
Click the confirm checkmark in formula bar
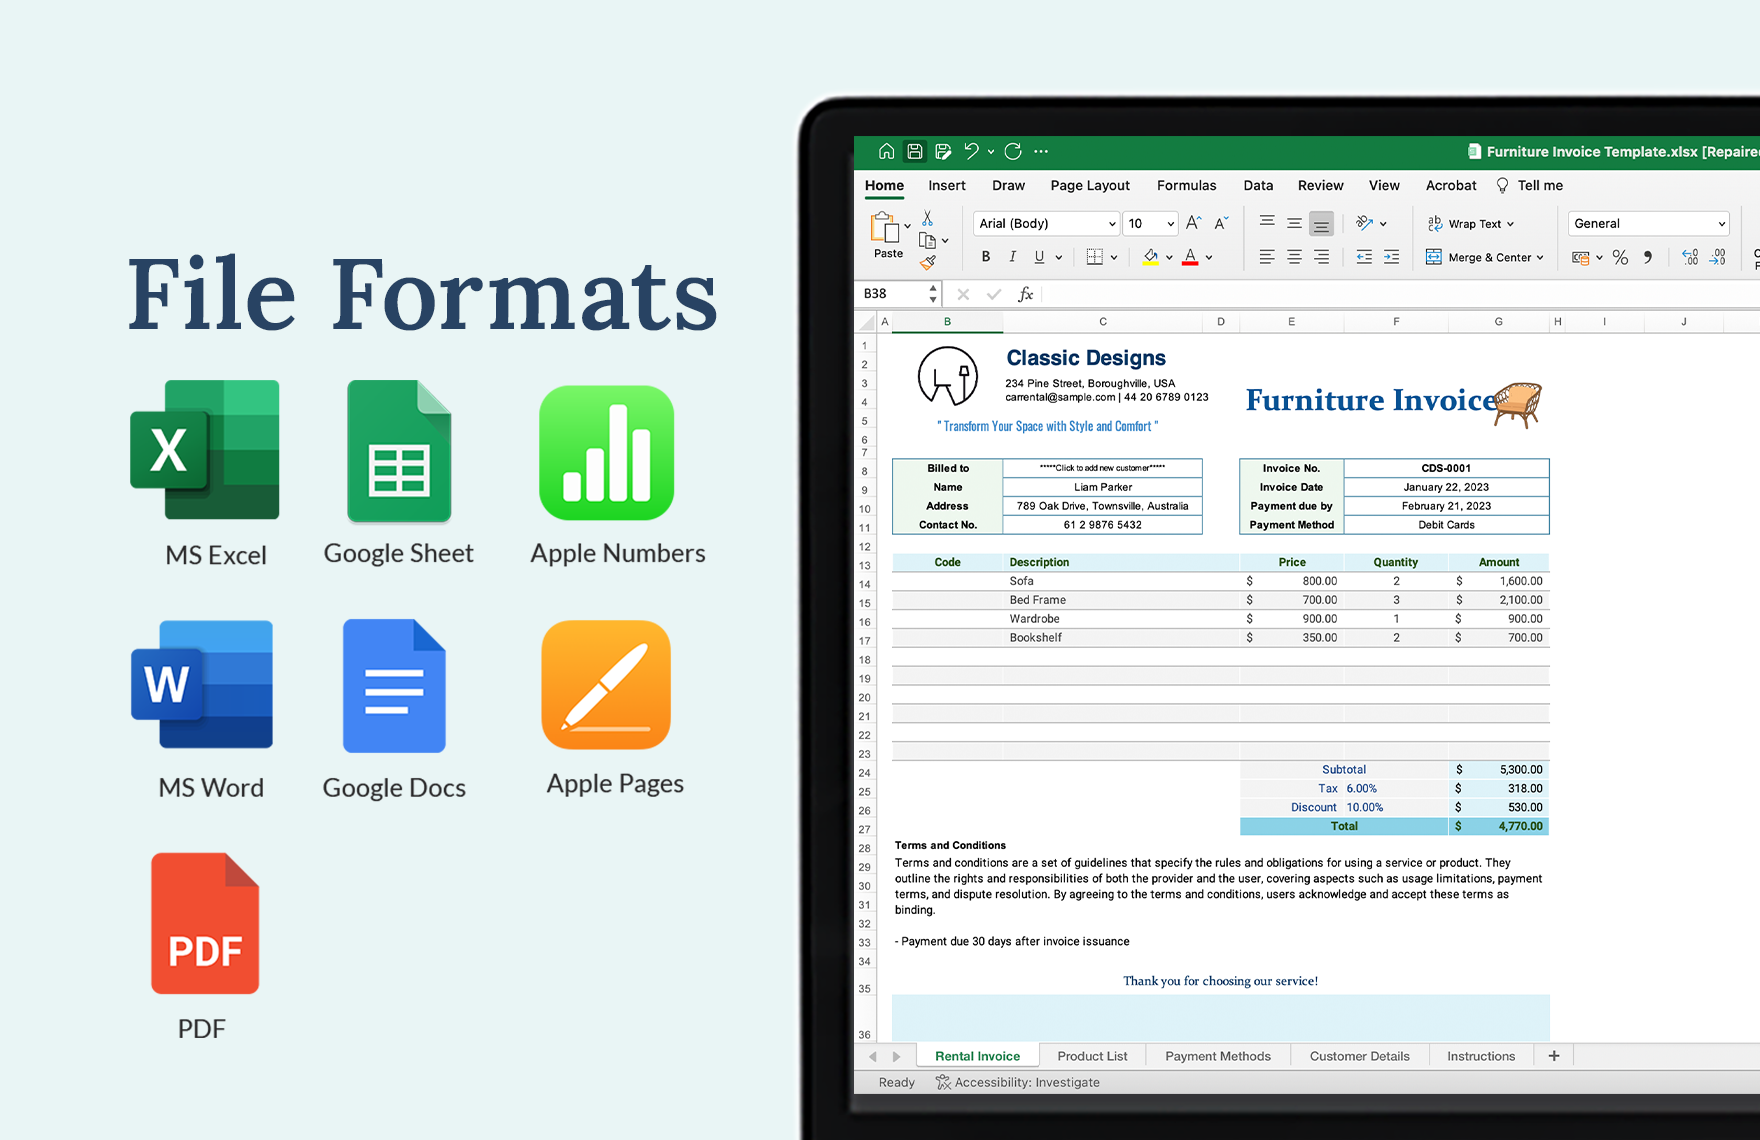(x=994, y=294)
